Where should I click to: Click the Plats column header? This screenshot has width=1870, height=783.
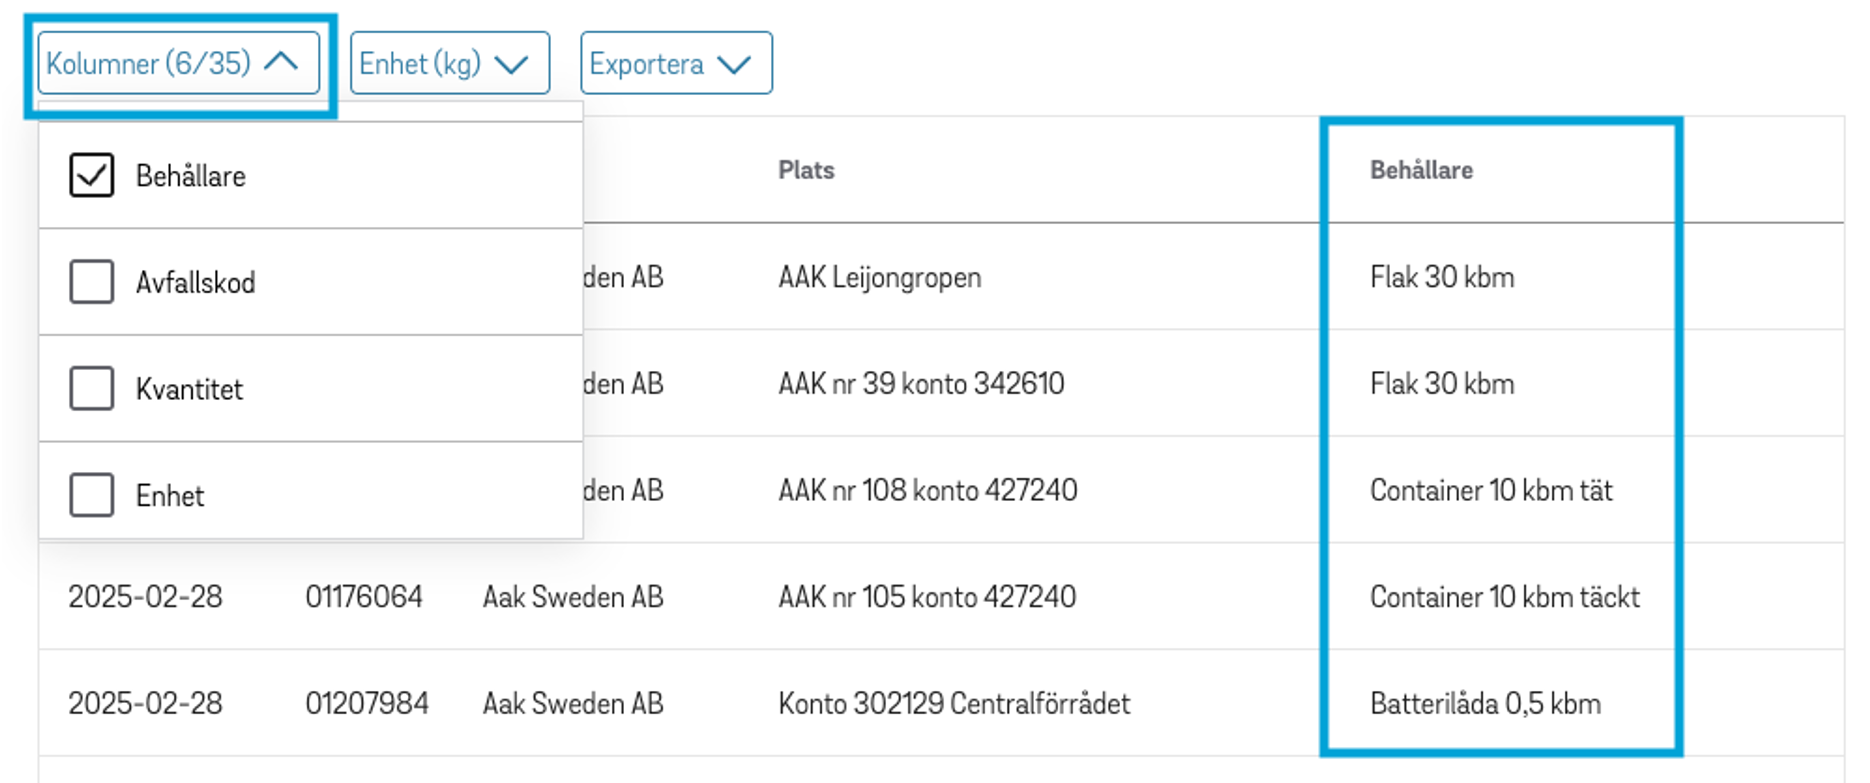pos(806,170)
